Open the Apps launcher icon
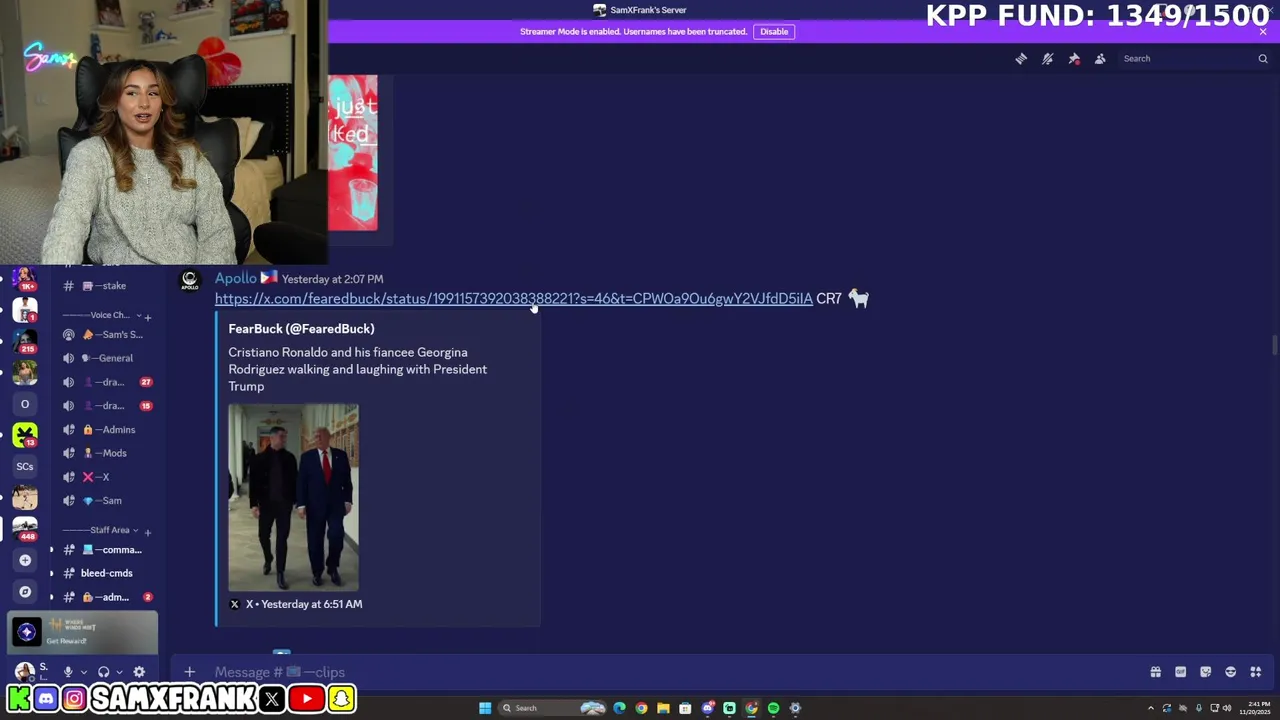Image resolution: width=1280 pixels, height=720 pixels. [1255, 672]
